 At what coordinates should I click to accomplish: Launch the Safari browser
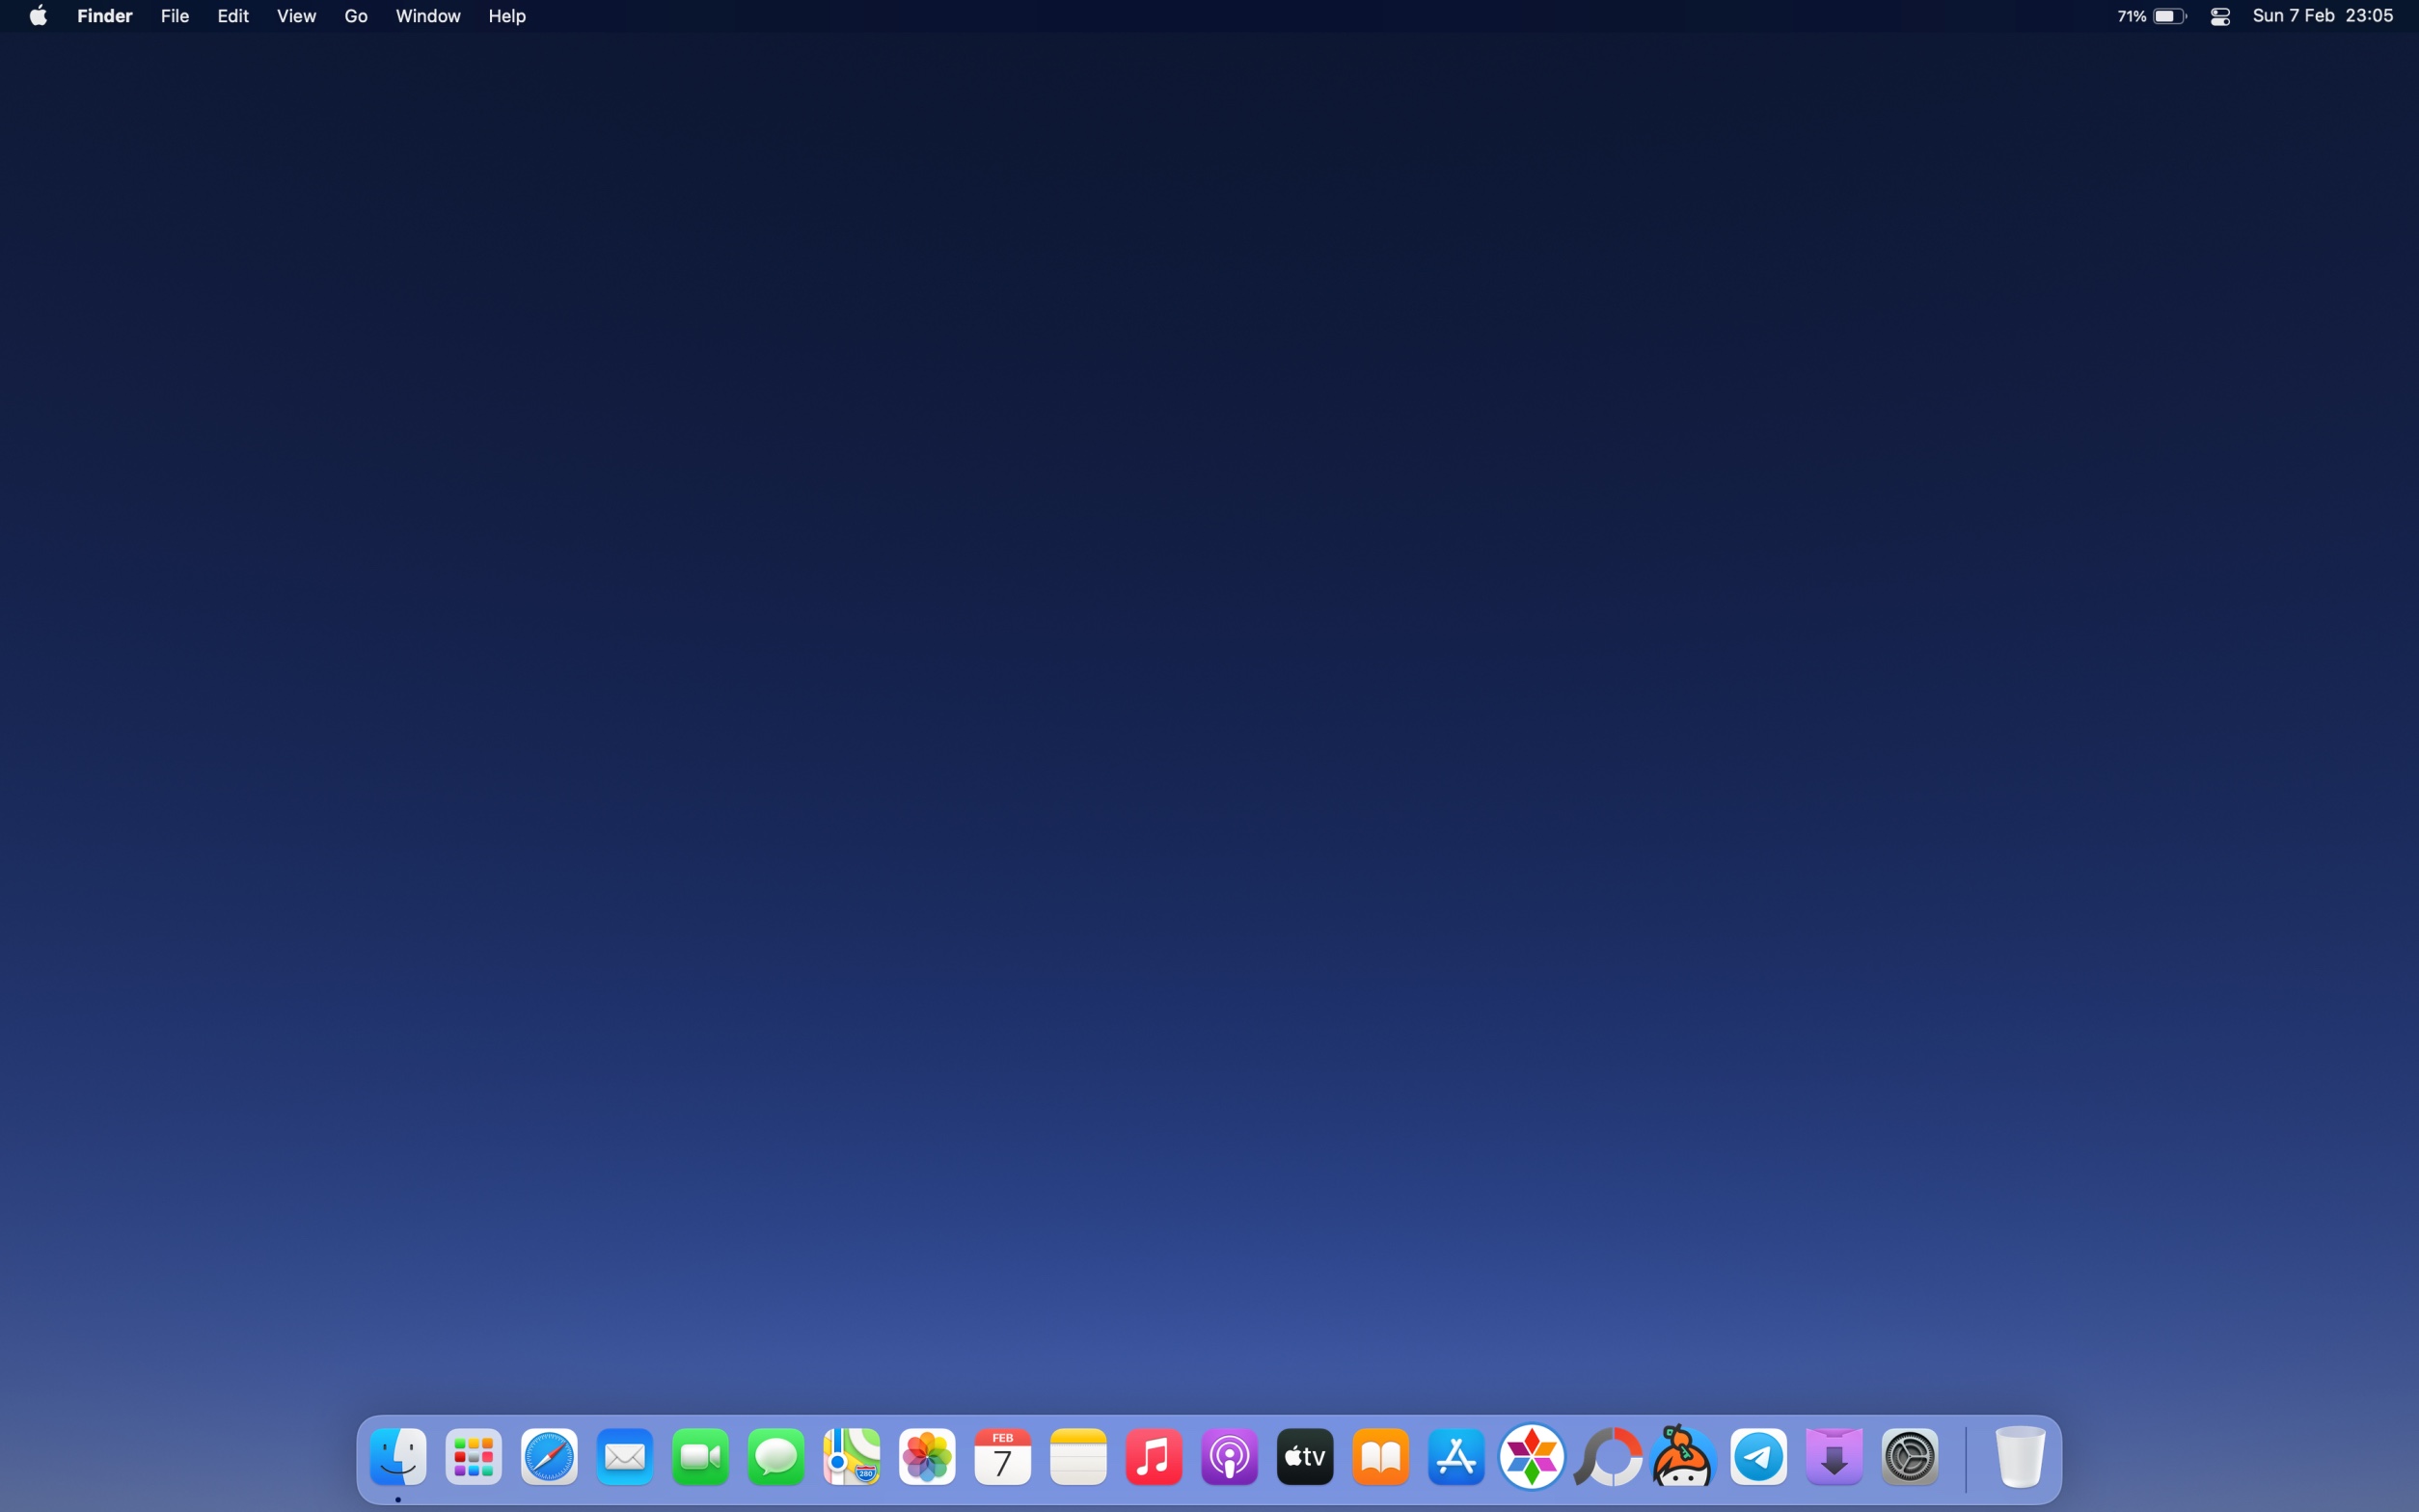(x=549, y=1457)
